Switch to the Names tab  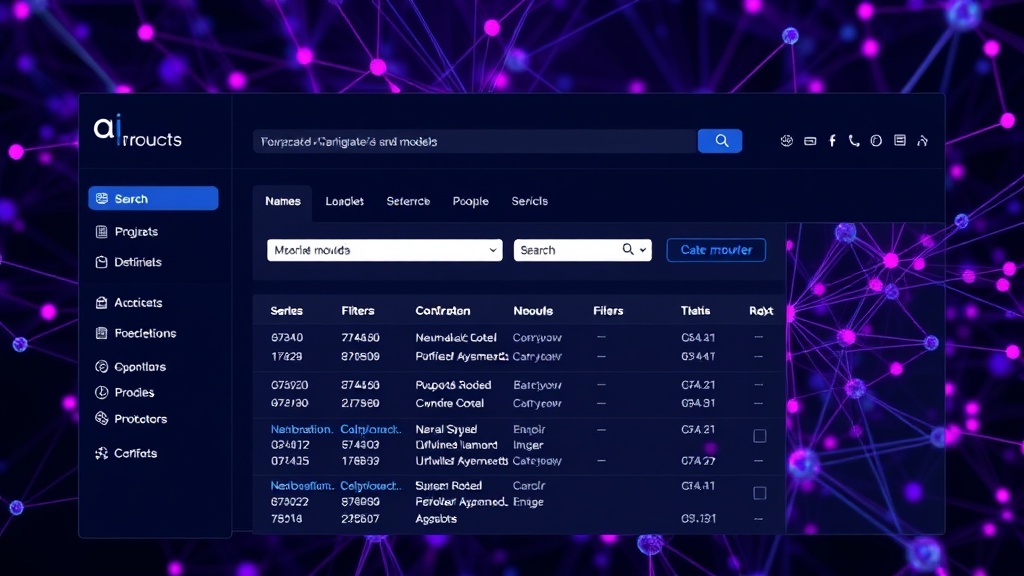(283, 201)
